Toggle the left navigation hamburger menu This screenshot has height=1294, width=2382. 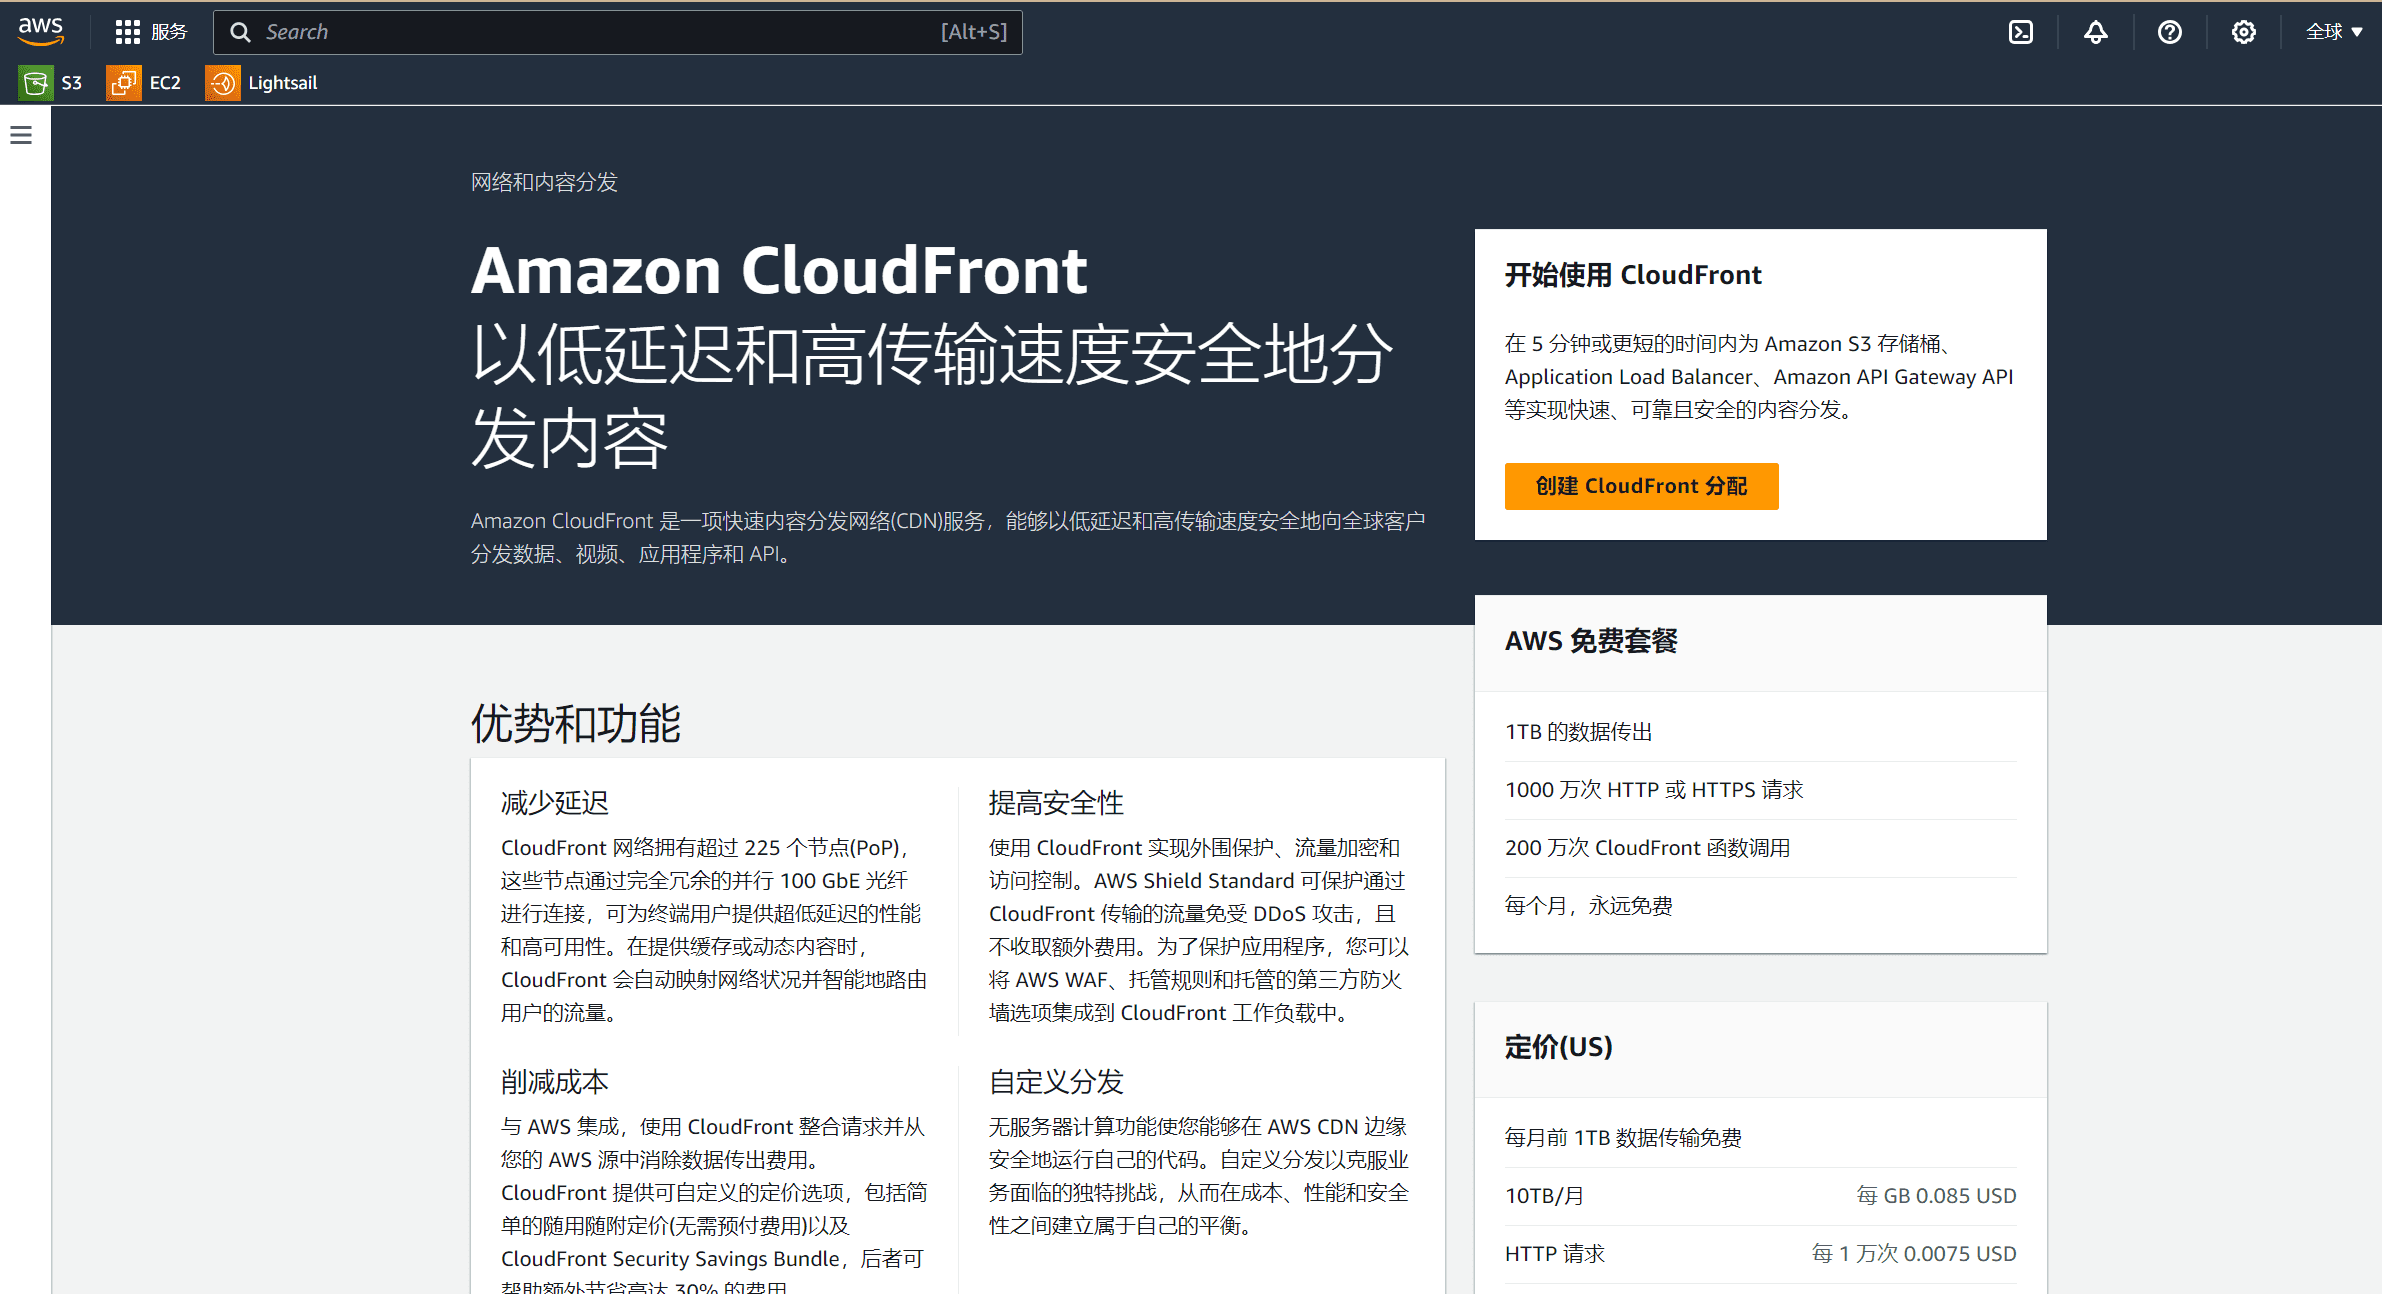pyautogui.click(x=21, y=134)
